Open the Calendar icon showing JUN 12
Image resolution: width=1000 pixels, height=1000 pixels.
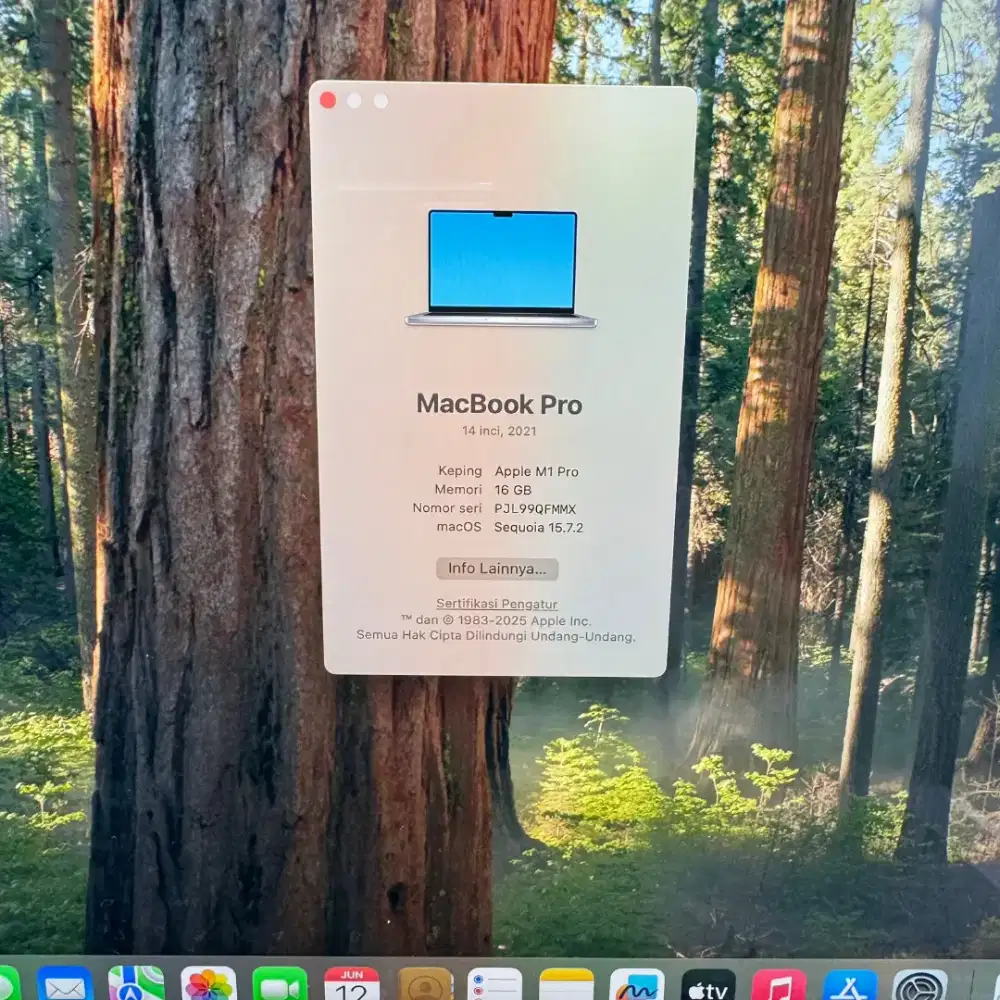(351, 983)
